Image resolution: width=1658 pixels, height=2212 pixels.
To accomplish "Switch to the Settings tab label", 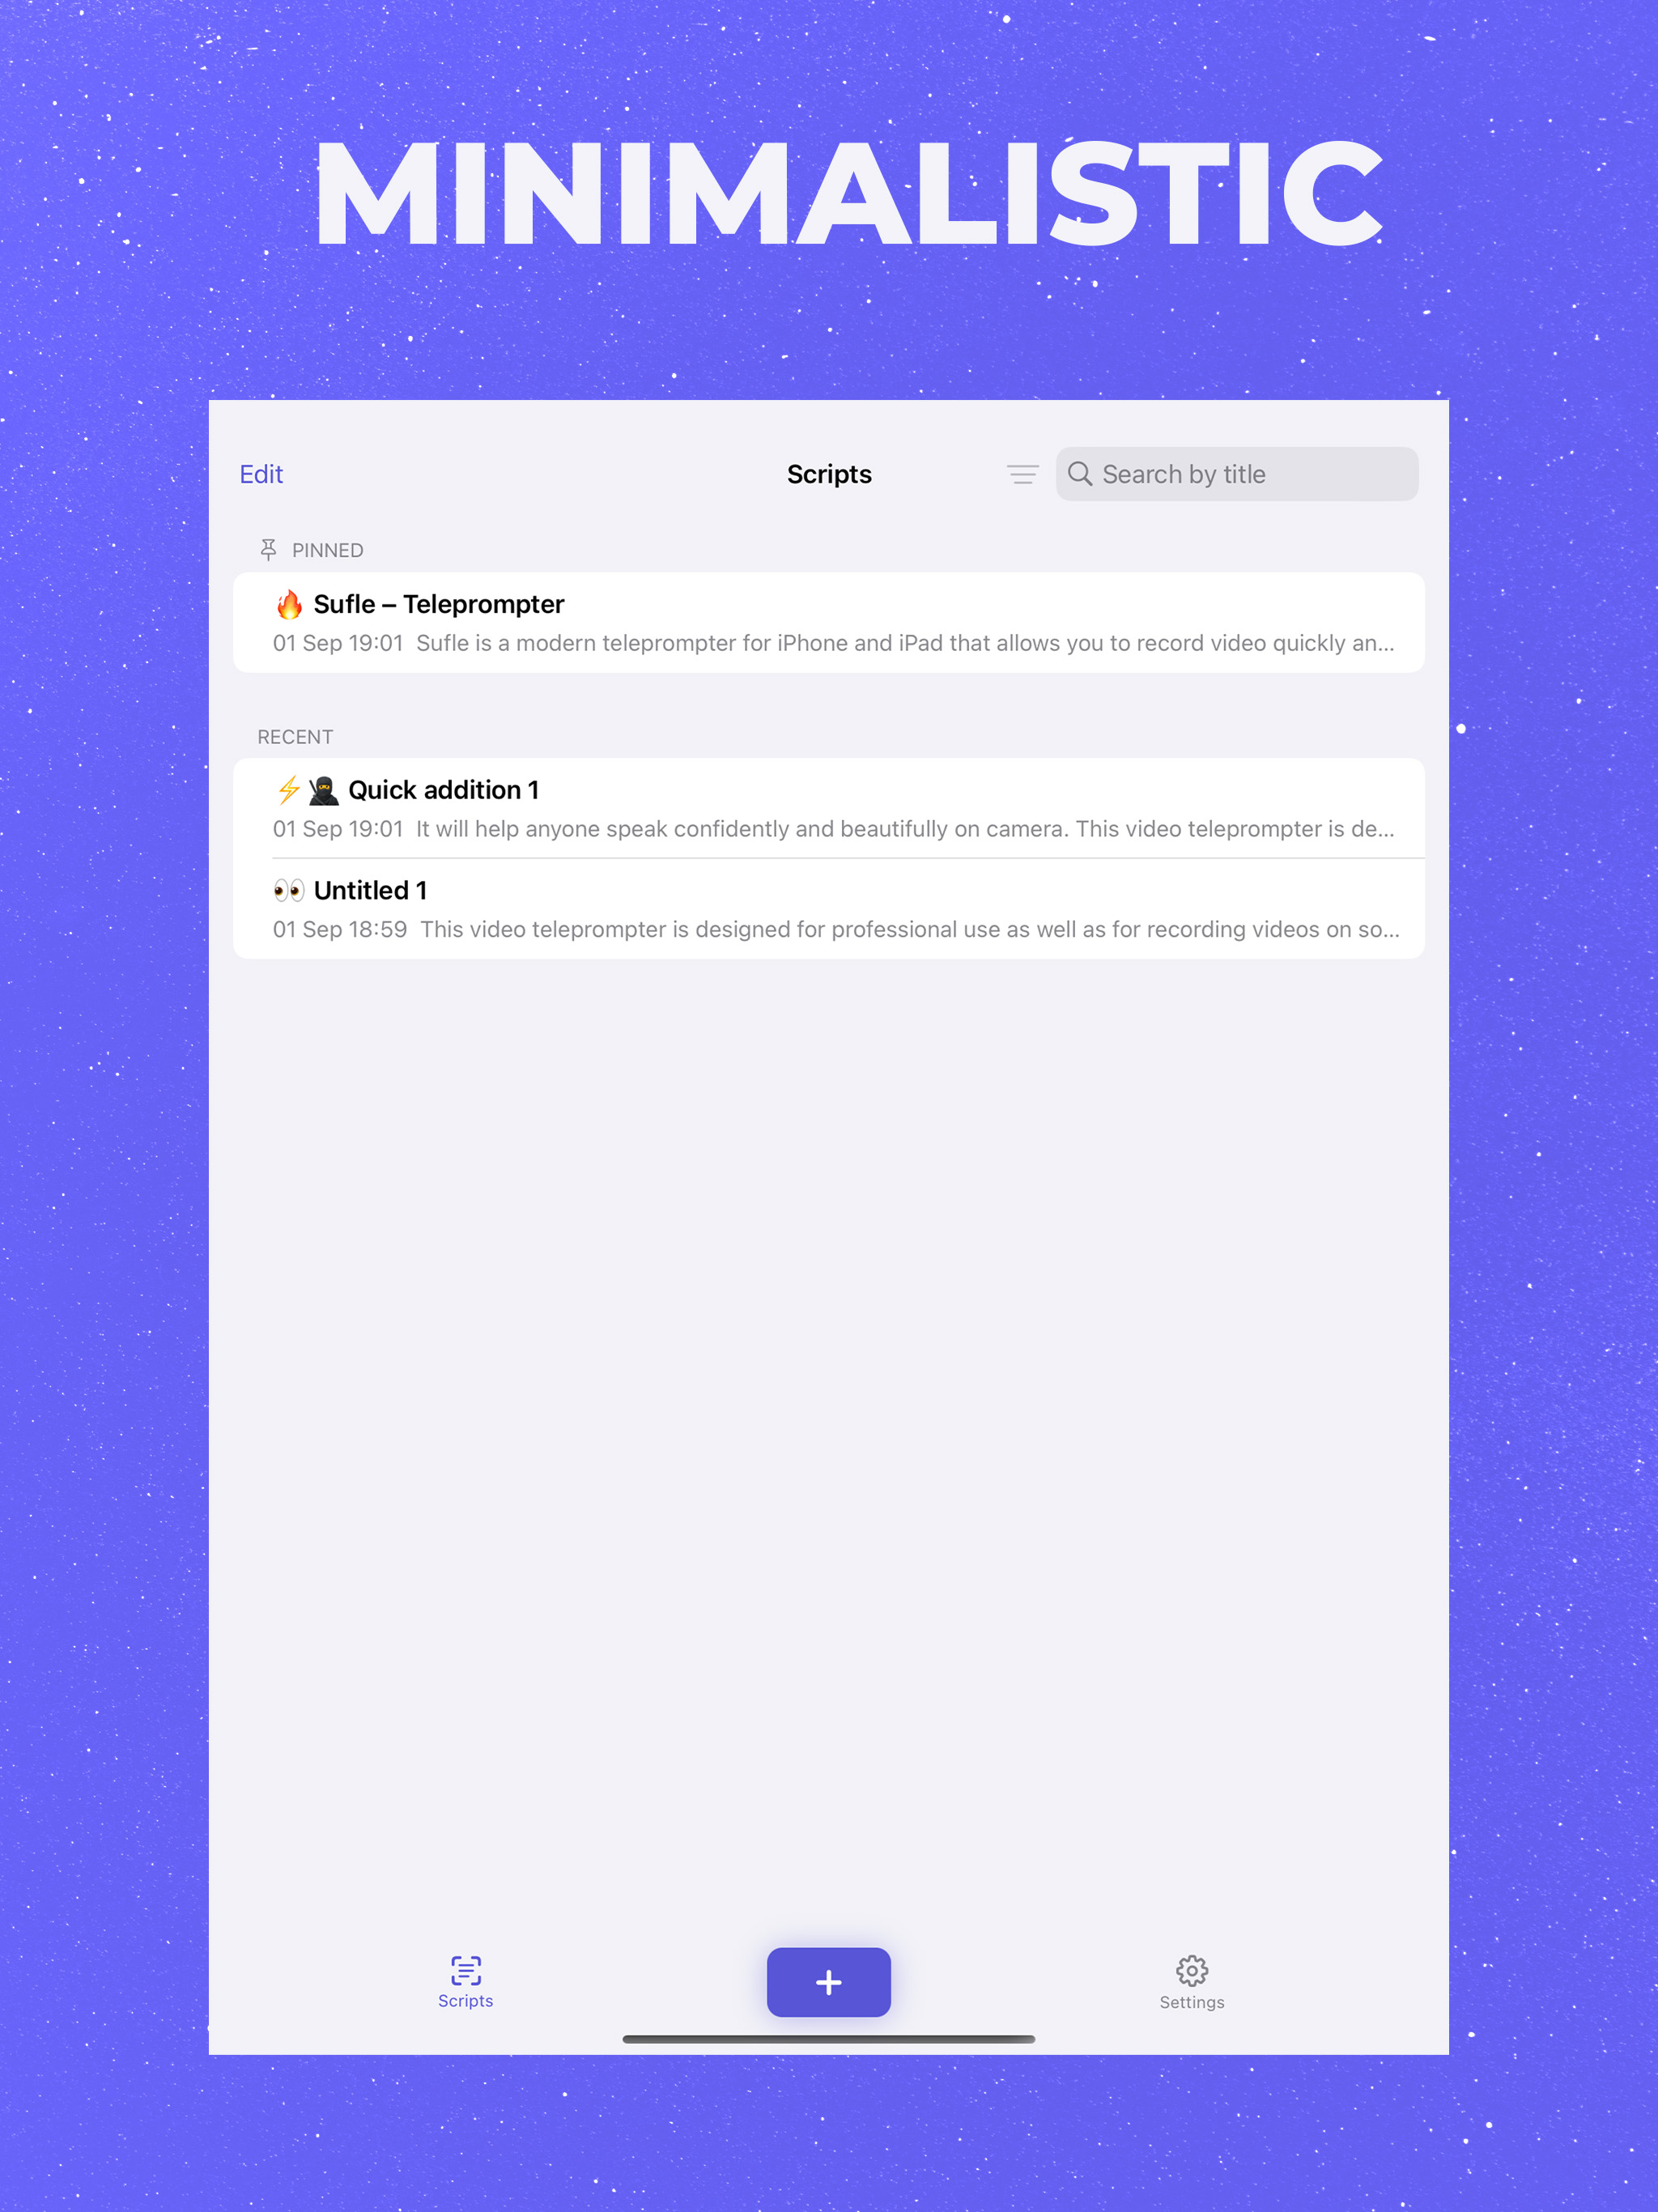I will pos(1191,2002).
